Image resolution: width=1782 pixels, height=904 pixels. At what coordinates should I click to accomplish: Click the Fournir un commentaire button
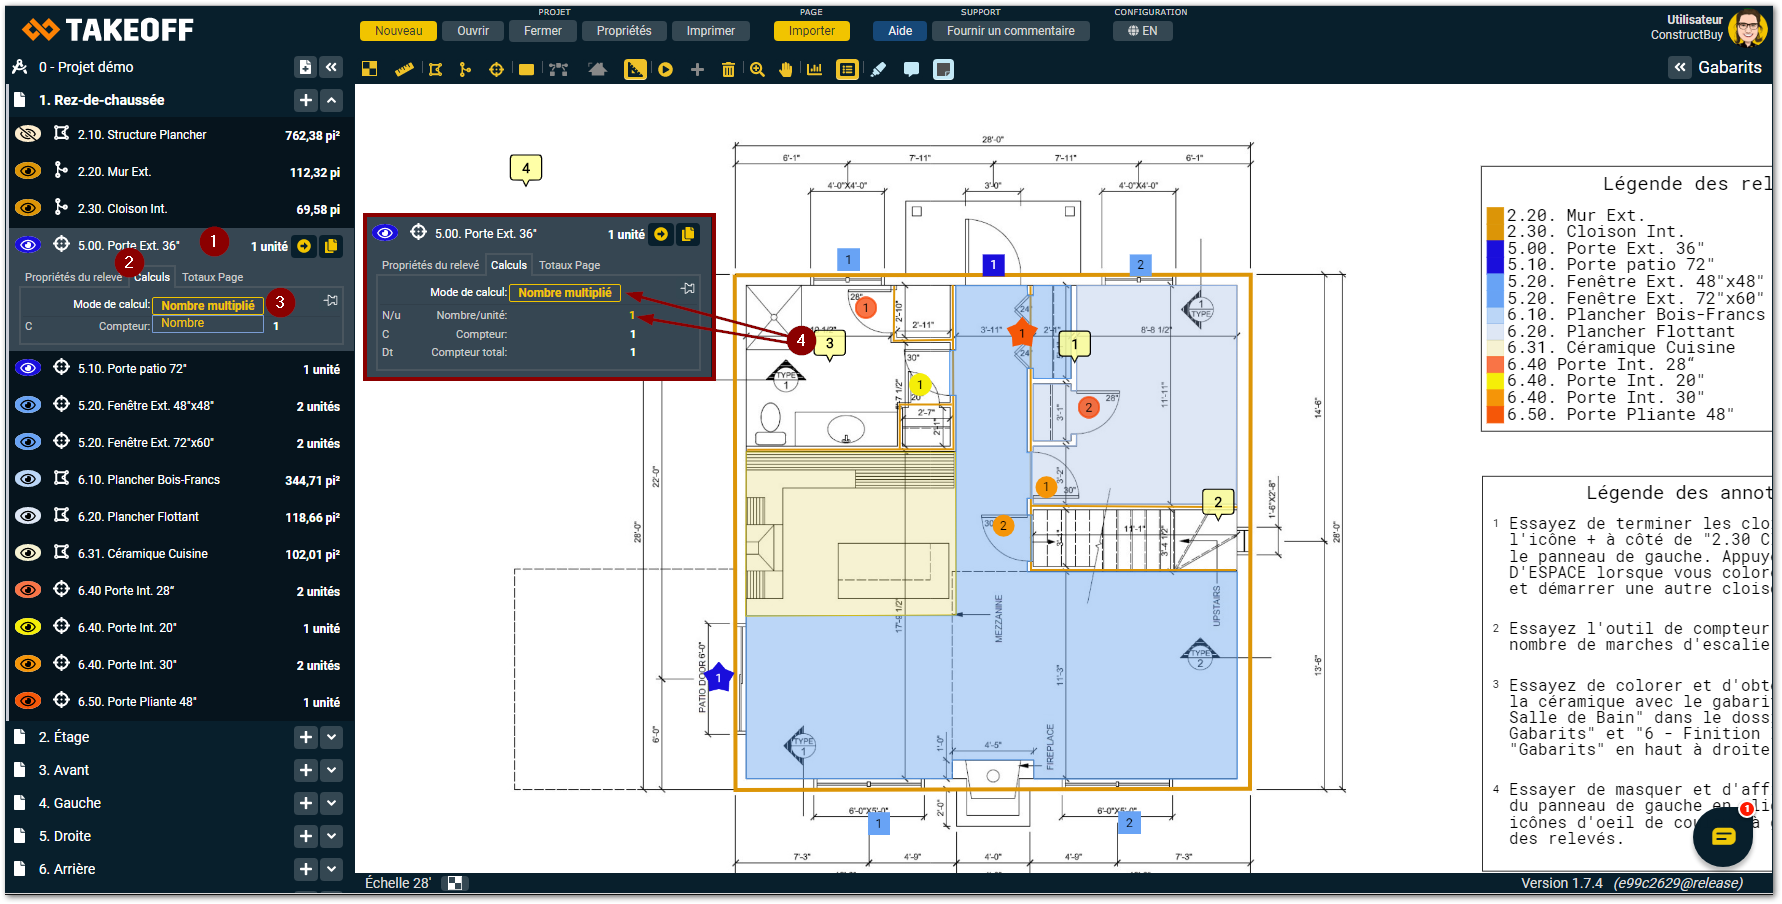1010,31
